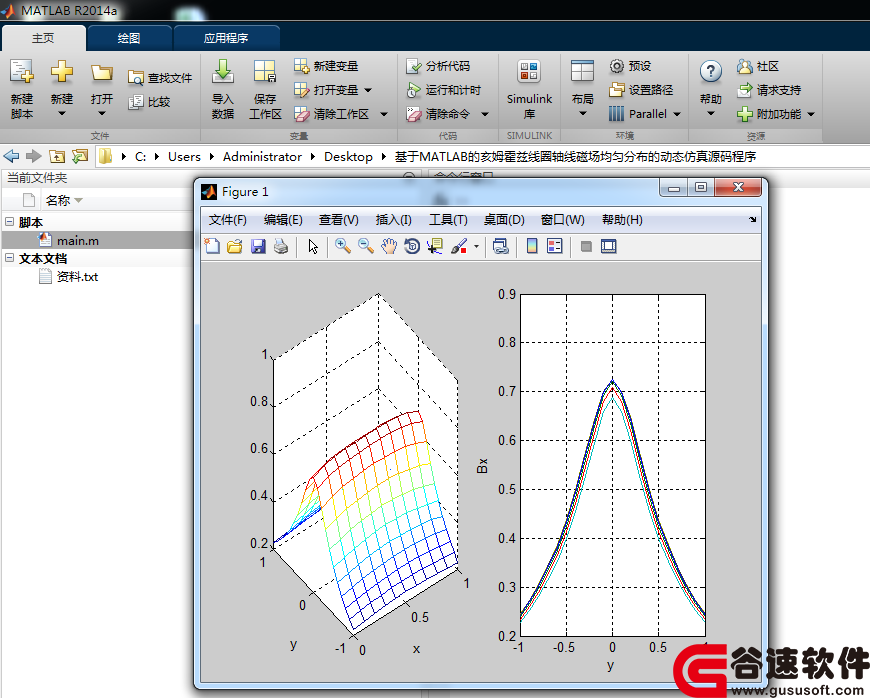Open the 清除工作区 dropdown arrow

tap(384, 114)
